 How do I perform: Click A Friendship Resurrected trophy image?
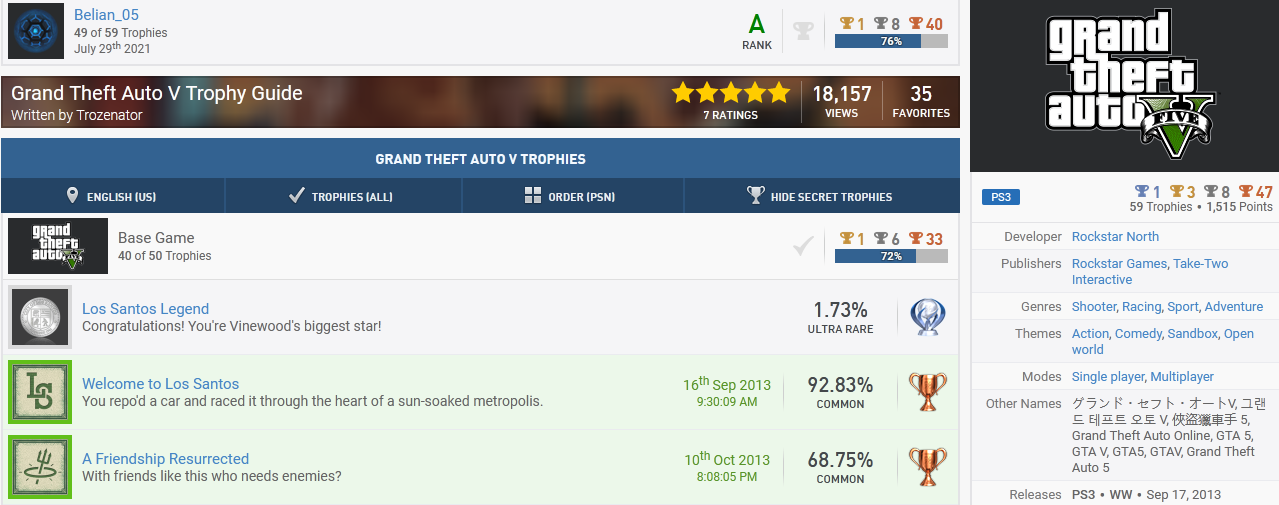tap(40, 467)
